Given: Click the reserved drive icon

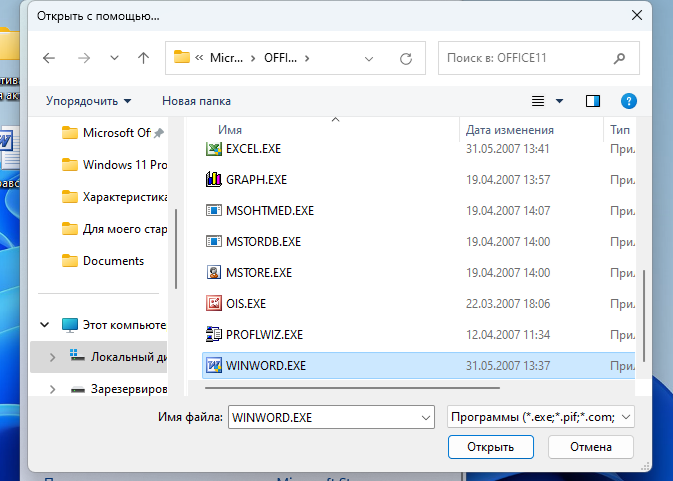Looking at the screenshot, I should [x=78, y=390].
